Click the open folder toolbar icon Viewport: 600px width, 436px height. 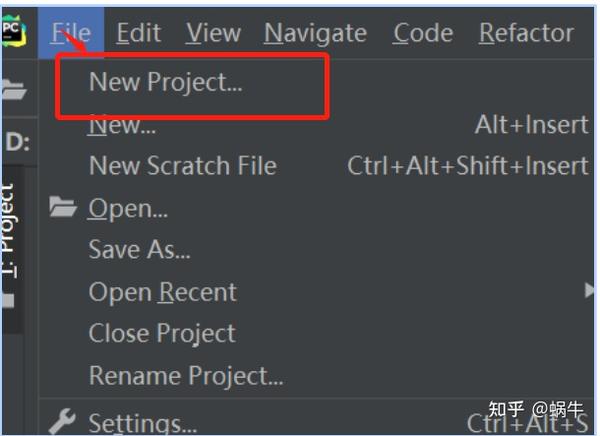point(14,89)
